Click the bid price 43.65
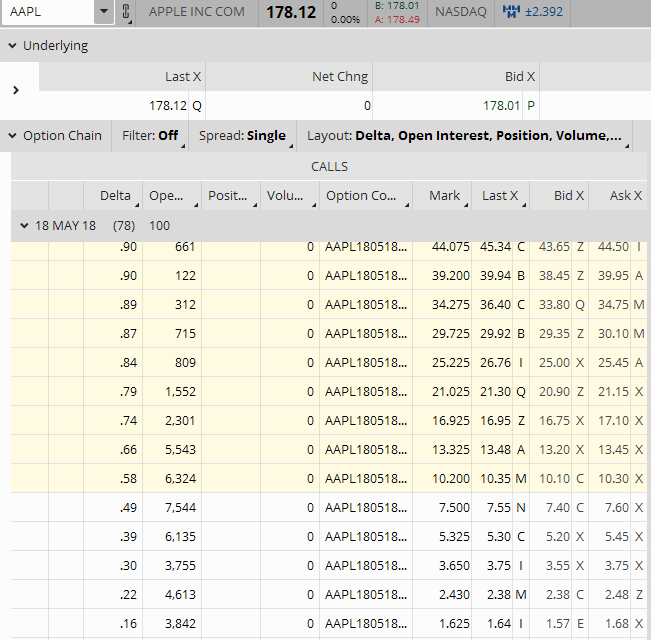 click(x=554, y=247)
